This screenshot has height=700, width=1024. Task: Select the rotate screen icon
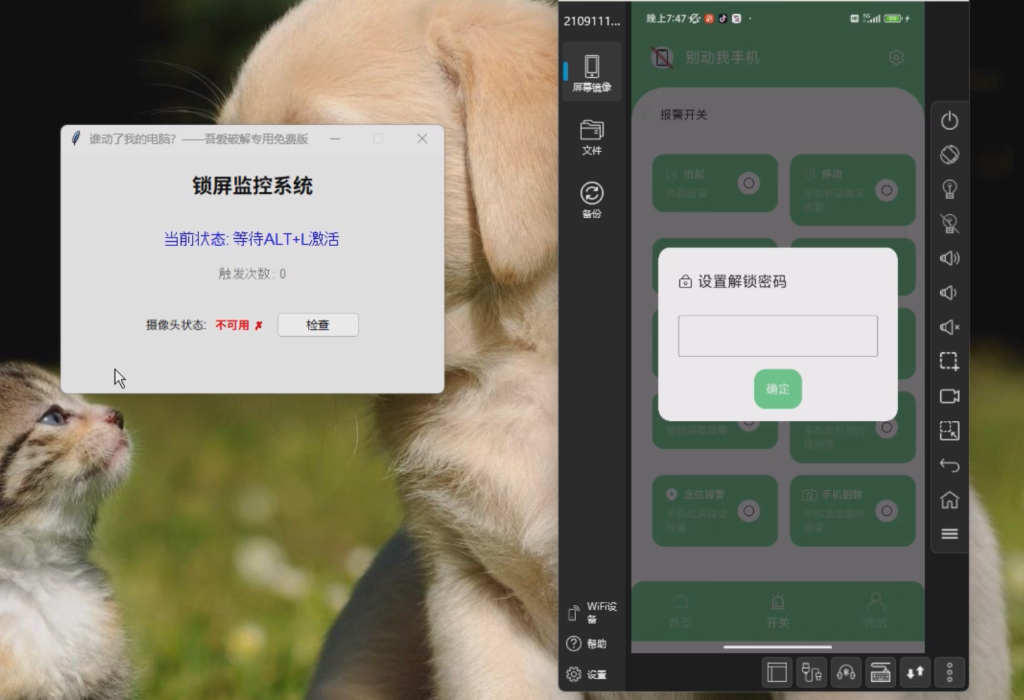[948, 155]
